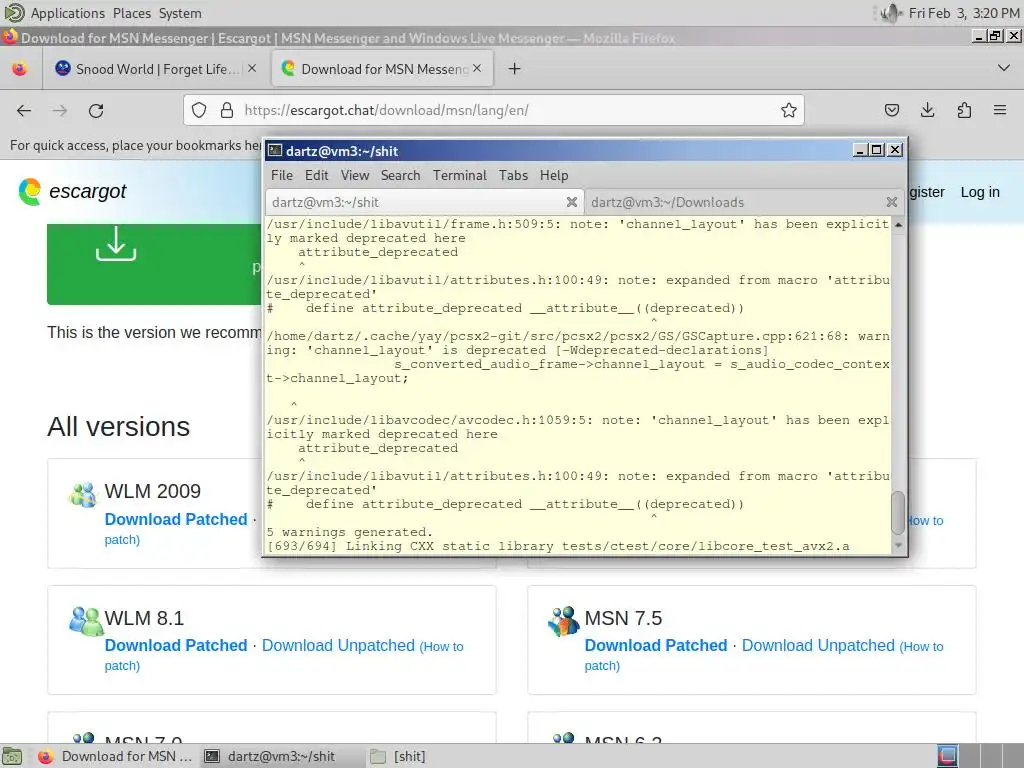Click the escargot logo icon

click(30, 191)
